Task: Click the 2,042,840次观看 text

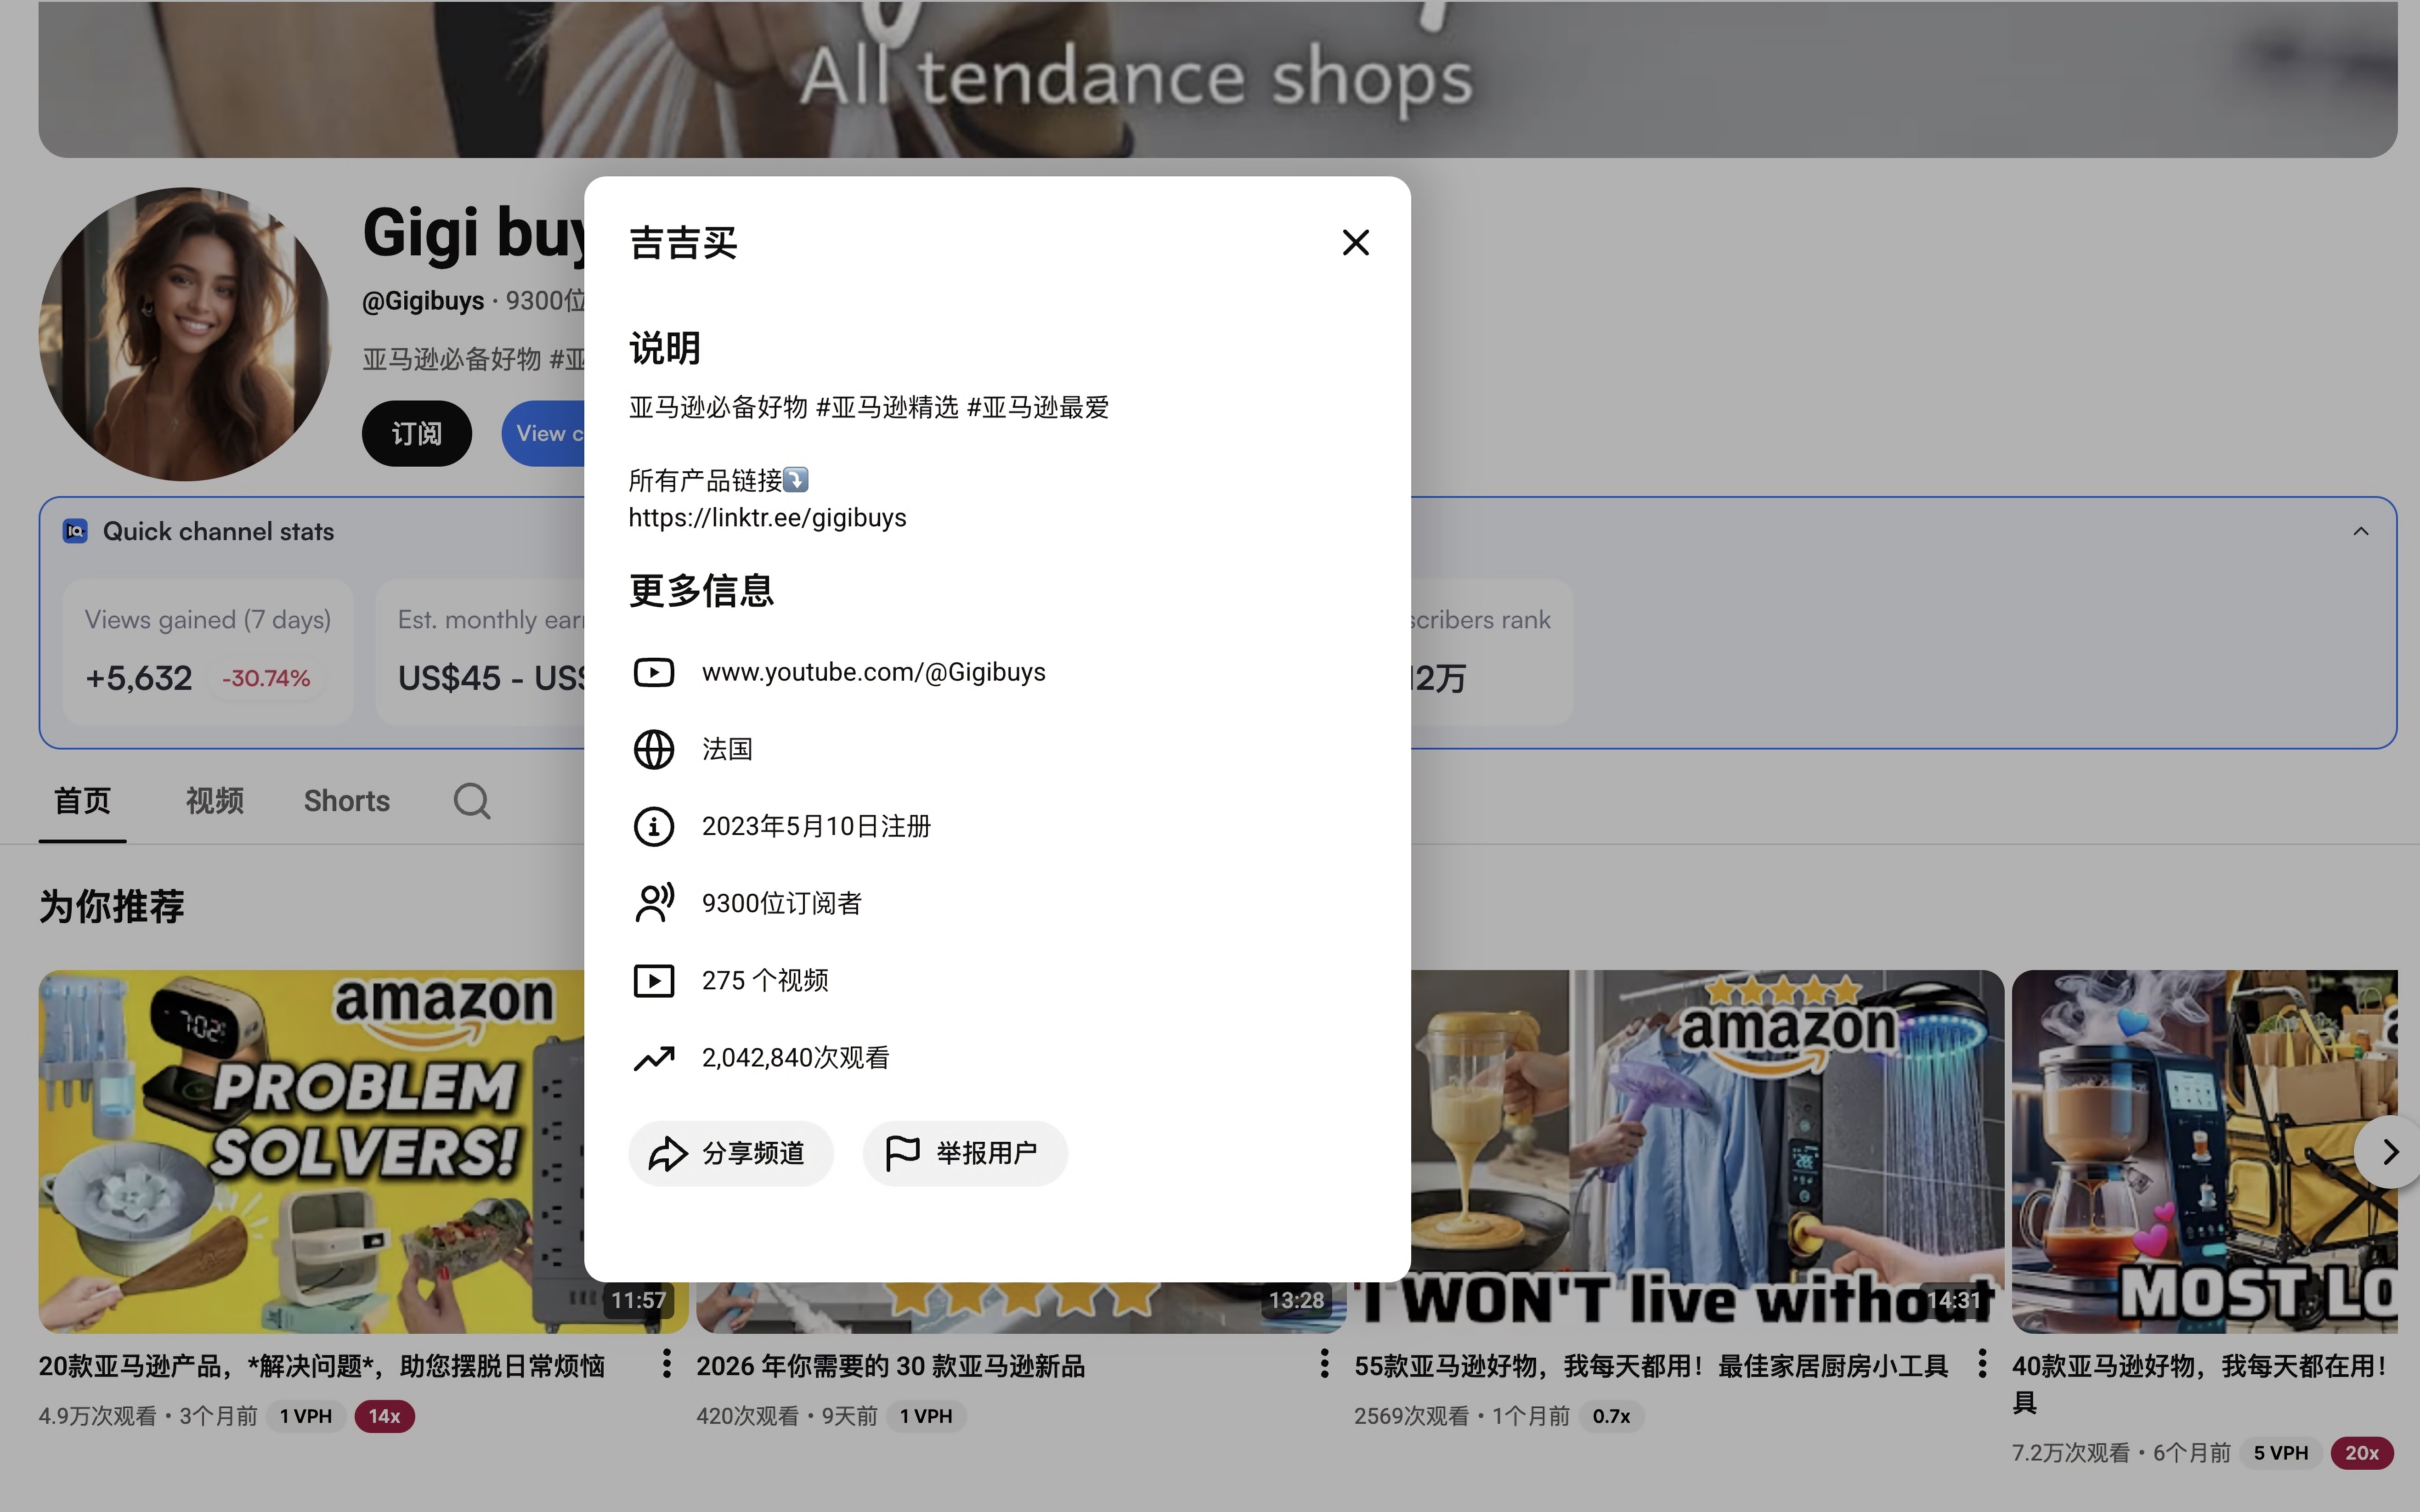Action: pos(795,1058)
